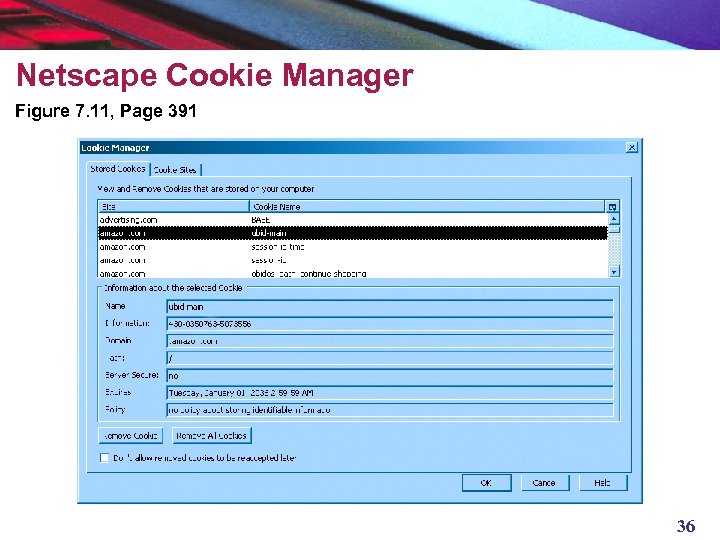
Task: Click the cookie list scrollbar track
Action: pyautogui.click(x=614, y=250)
